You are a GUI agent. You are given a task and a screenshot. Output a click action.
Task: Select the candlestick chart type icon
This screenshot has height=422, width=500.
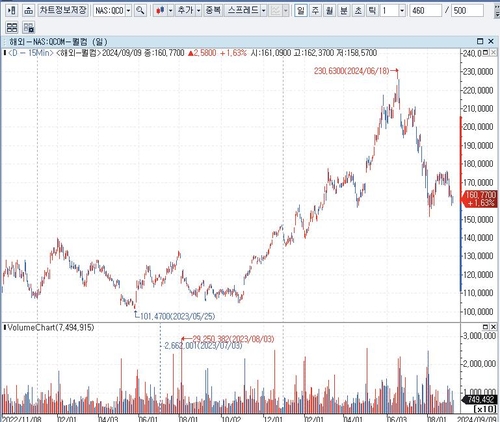click(161, 11)
